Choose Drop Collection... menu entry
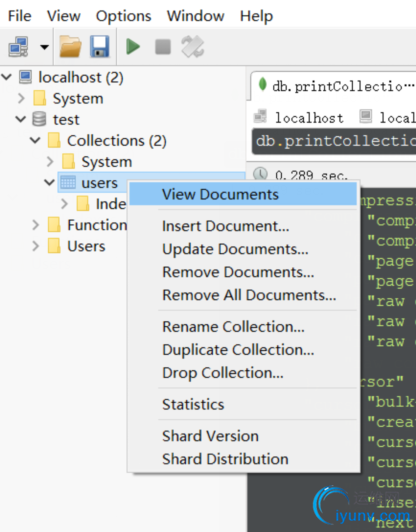Image resolution: width=416 pixels, height=532 pixels. click(243, 373)
